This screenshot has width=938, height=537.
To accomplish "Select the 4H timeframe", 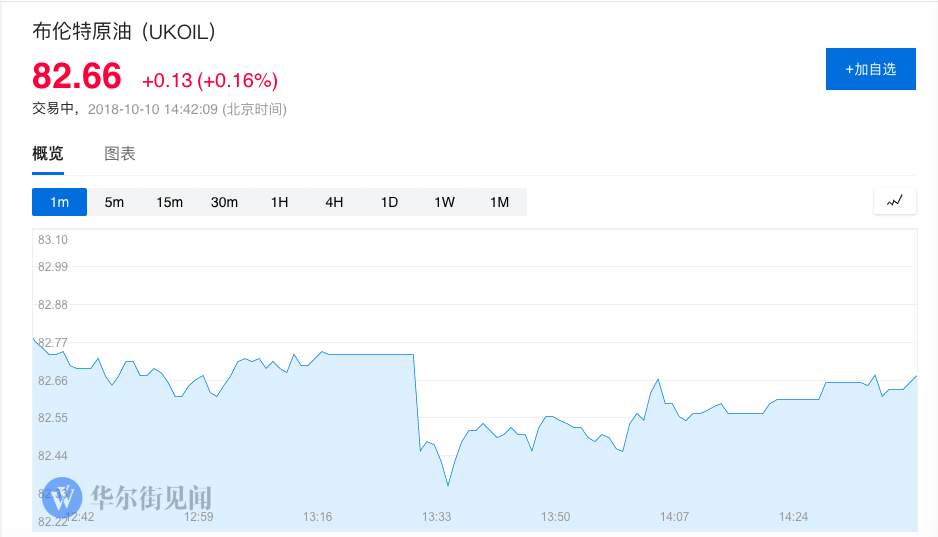I will (x=334, y=202).
